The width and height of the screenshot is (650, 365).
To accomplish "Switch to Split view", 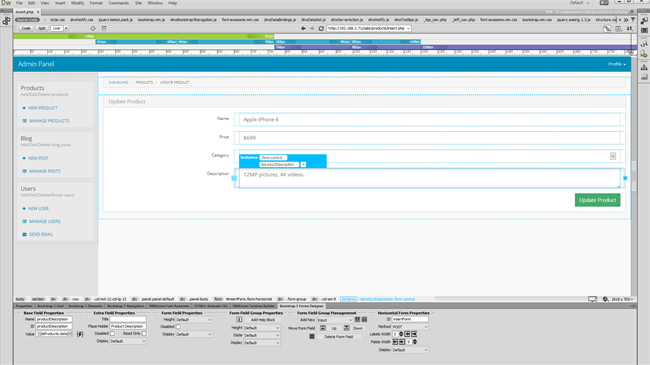I will [42, 28].
